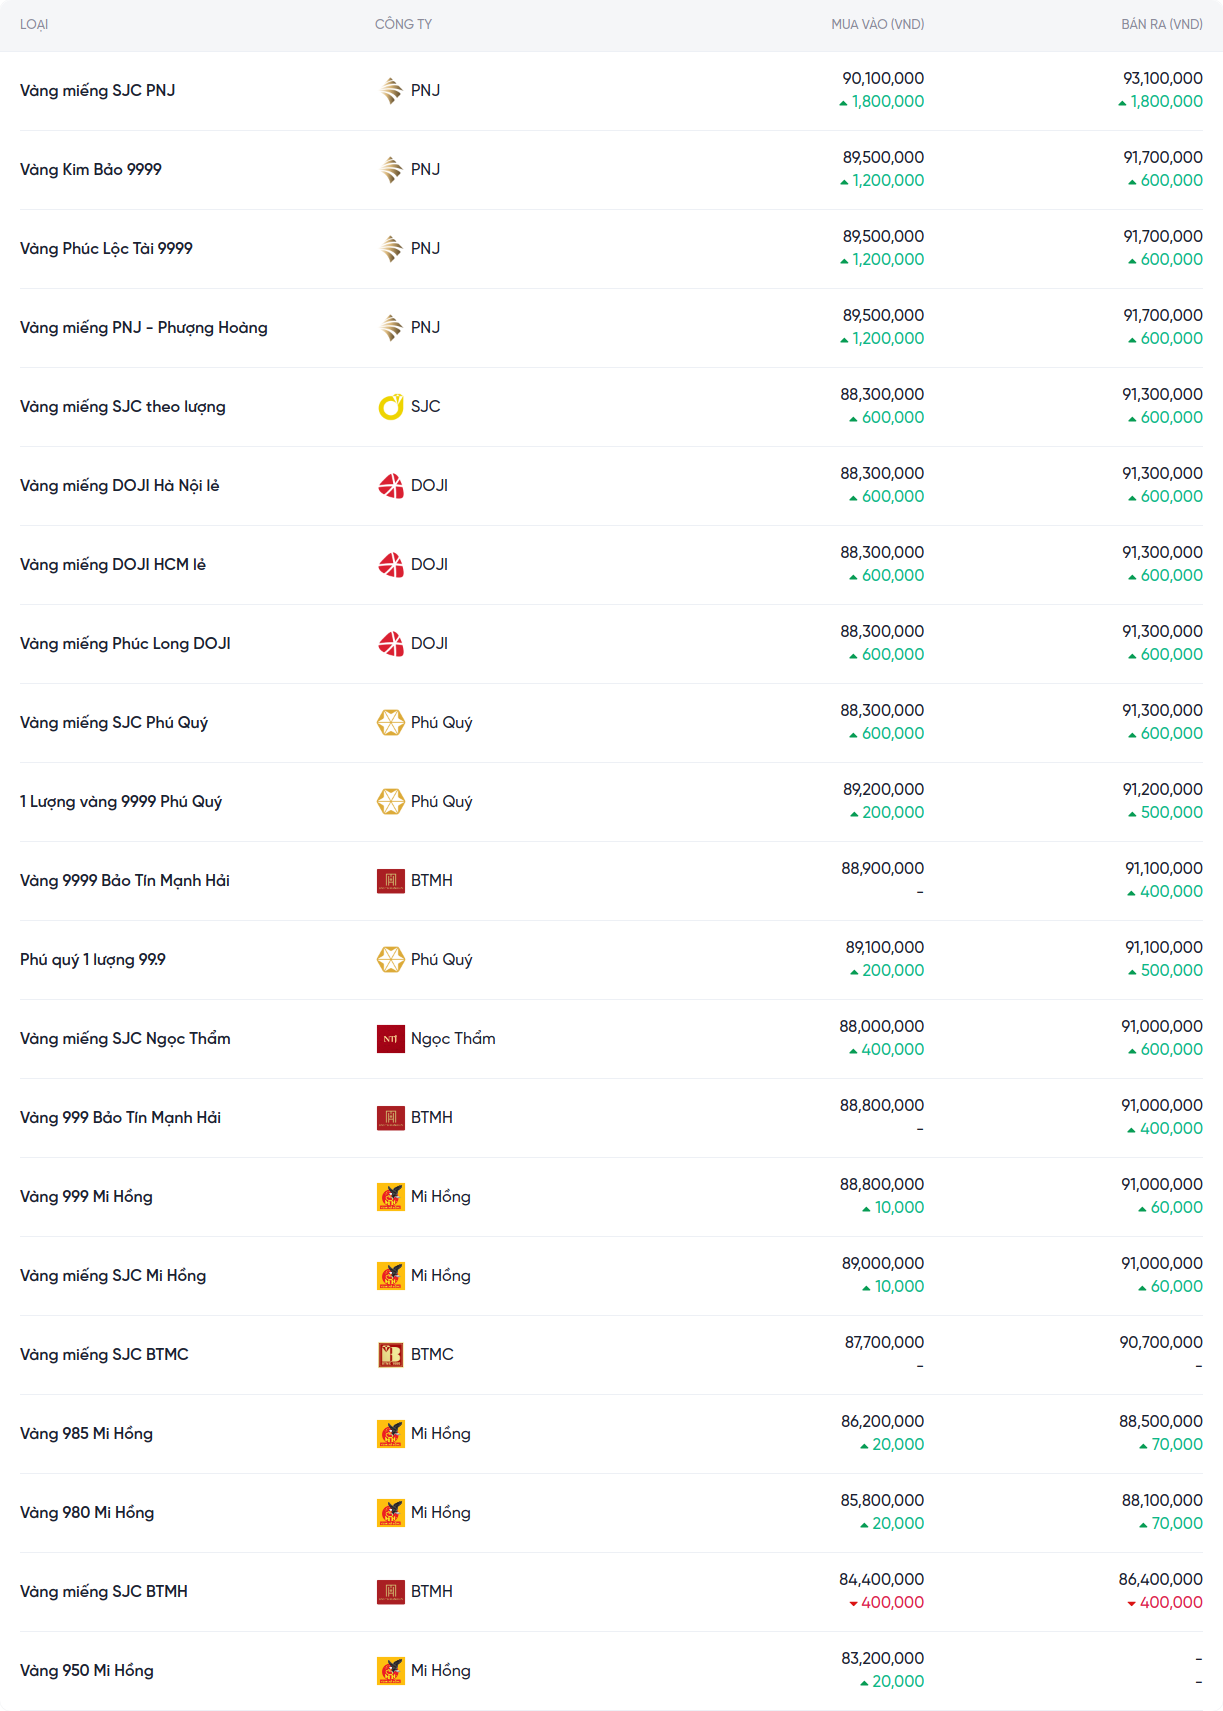Click PNJ logo in Vàng Phúc Lộc Tài 9999 row
Viewport: 1223px width, 1711px height.
tap(391, 249)
